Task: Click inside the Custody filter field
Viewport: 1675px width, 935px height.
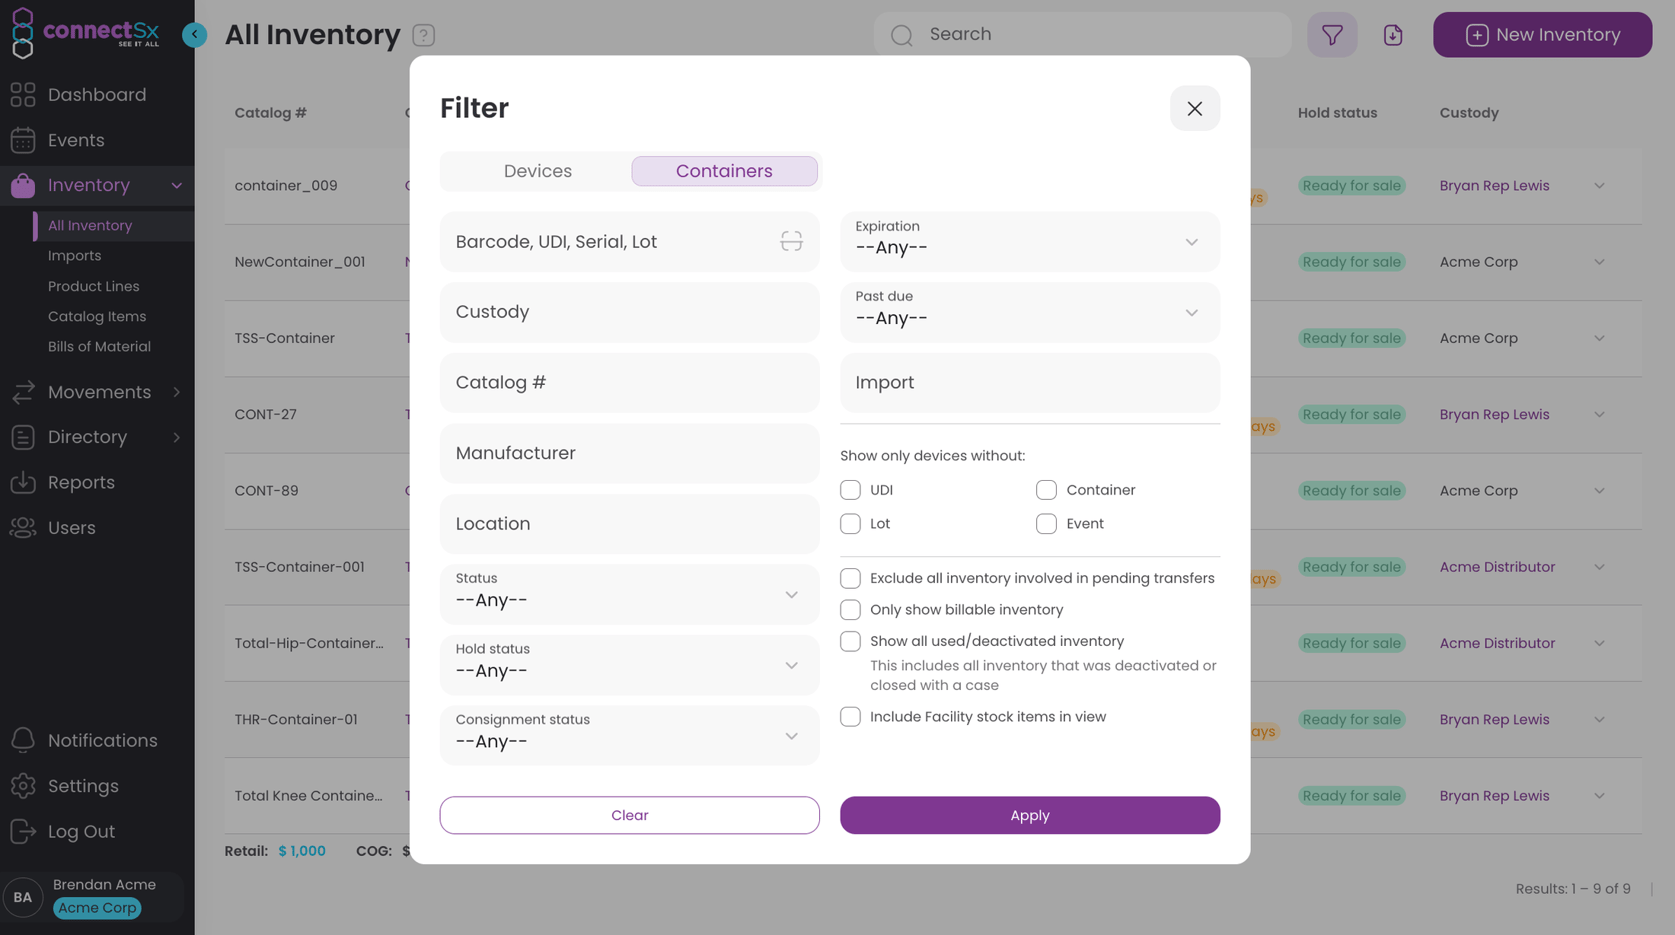Action: [x=629, y=312]
